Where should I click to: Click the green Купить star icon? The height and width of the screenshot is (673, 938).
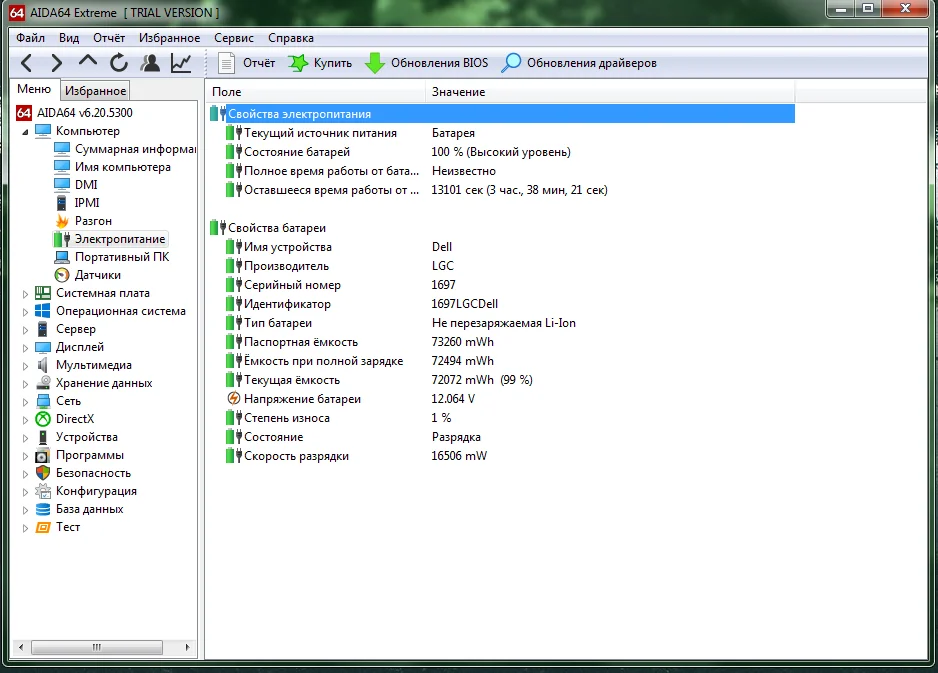point(298,63)
